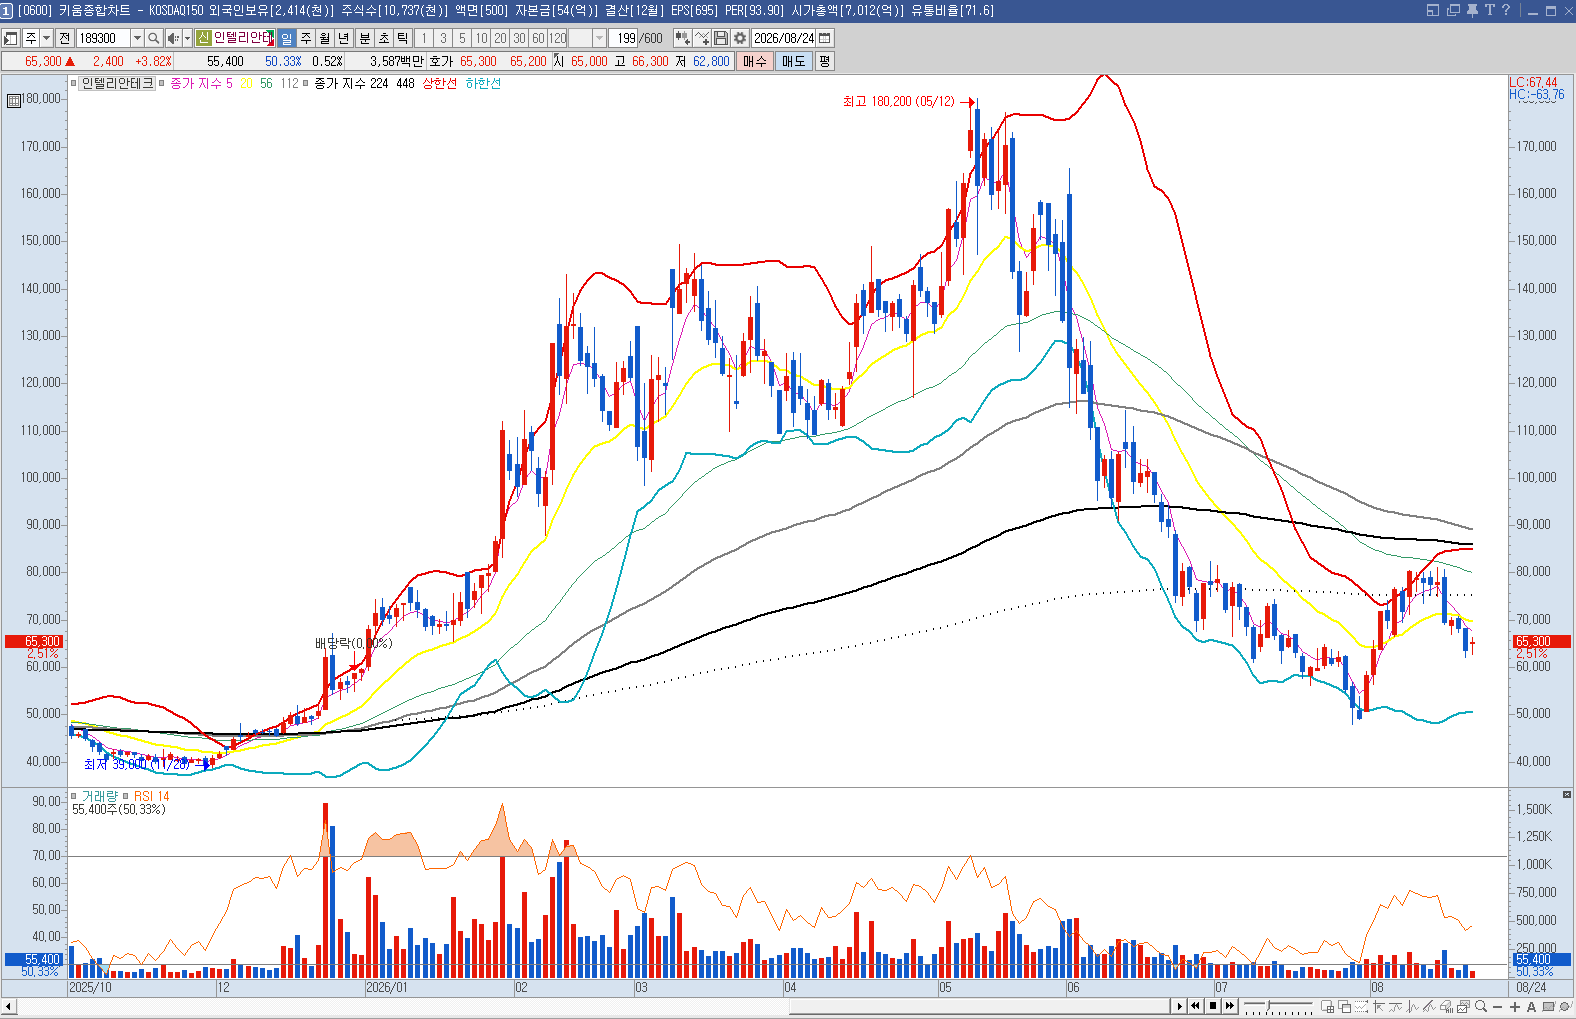Click the 종가 지수 5 moving average label
The width and height of the screenshot is (1576, 1019).
[x=201, y=83]
